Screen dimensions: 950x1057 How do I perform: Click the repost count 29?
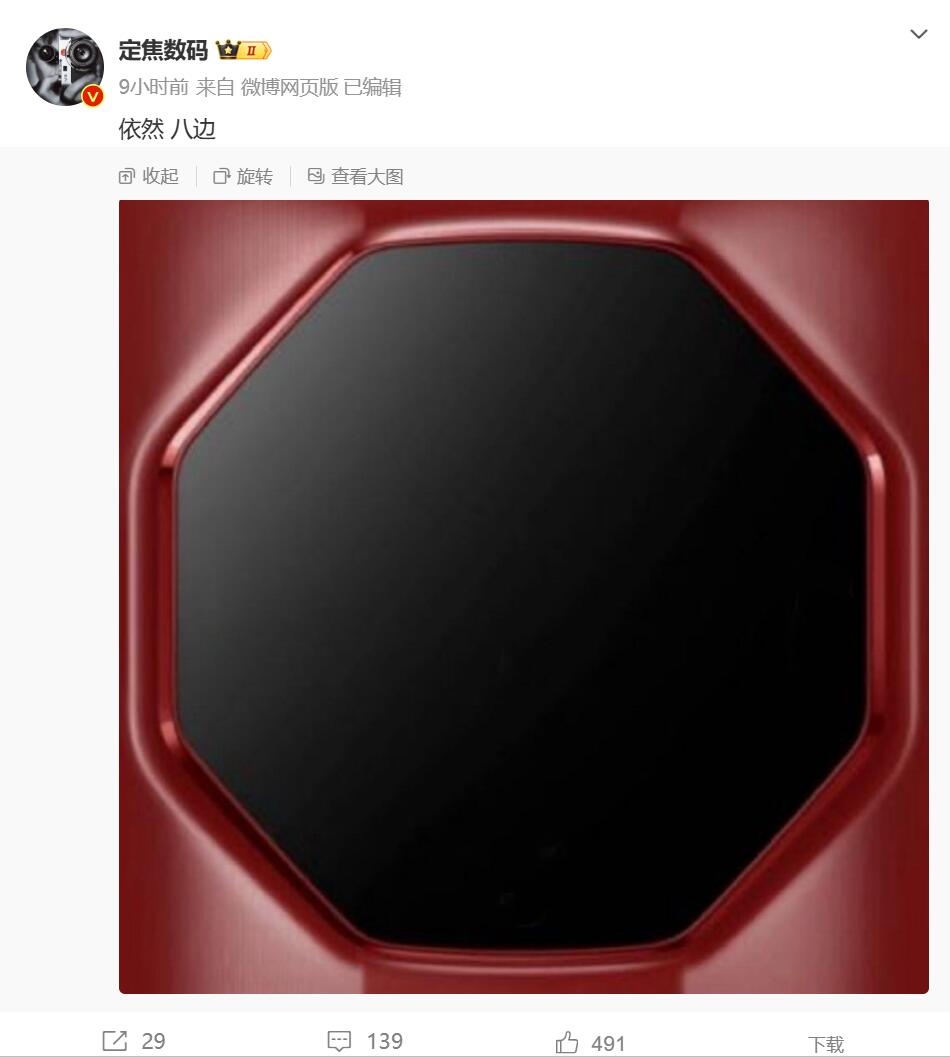[x=153, y=1041]
